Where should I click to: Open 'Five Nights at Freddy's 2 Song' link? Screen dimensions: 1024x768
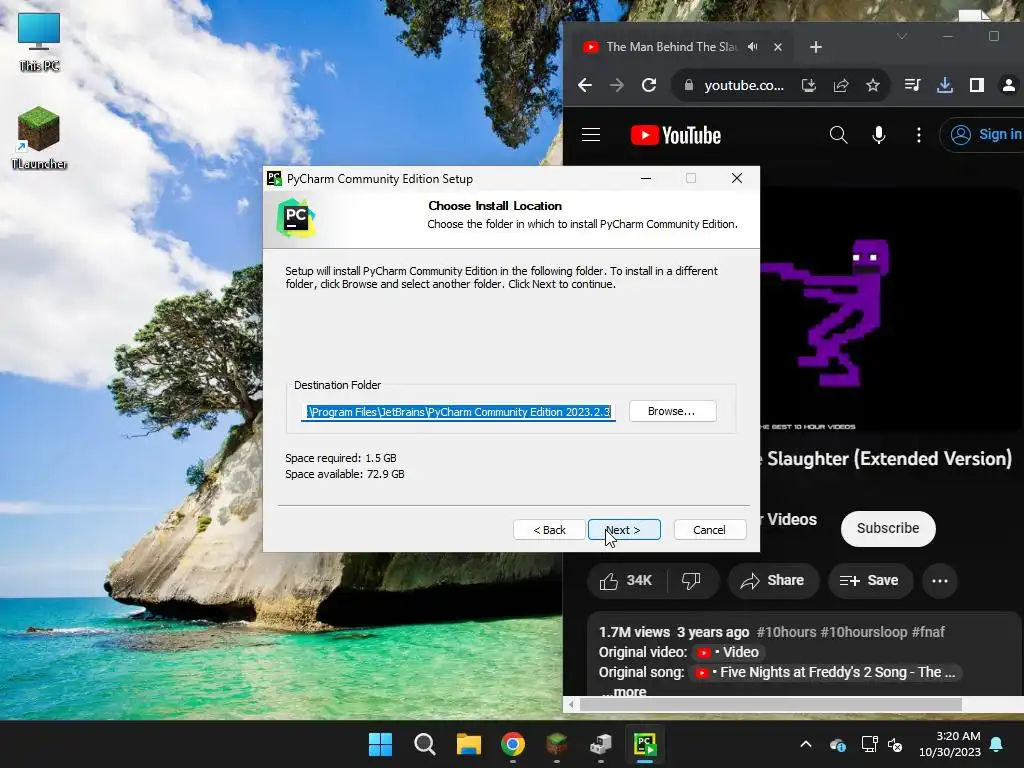point(825,673)
